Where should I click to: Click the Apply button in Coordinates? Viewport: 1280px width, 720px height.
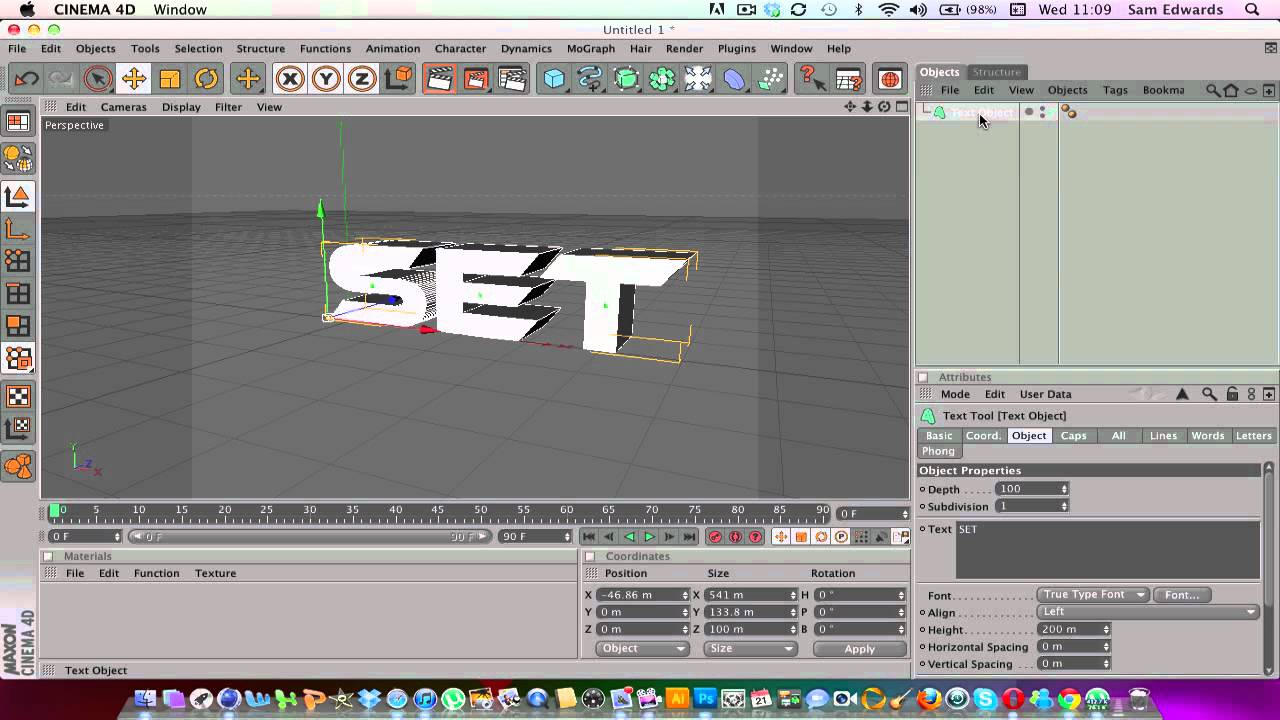859,648
